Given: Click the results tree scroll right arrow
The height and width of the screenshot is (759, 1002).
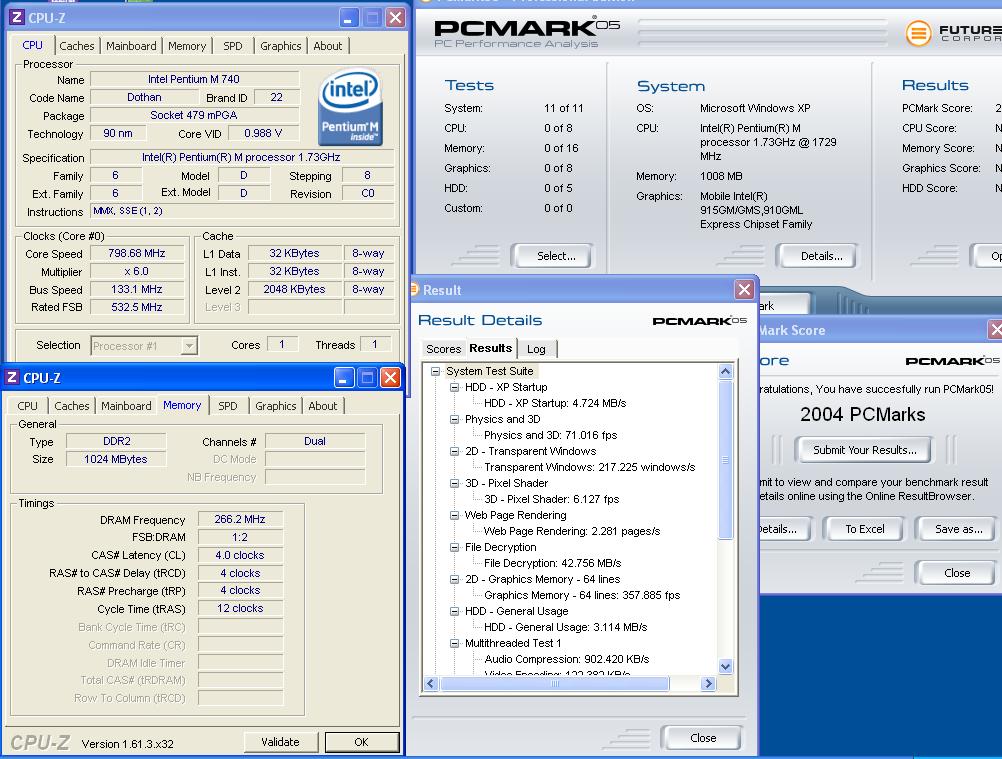Looking at the screenshot, I should pyautogui.click(x=707, y=684).
